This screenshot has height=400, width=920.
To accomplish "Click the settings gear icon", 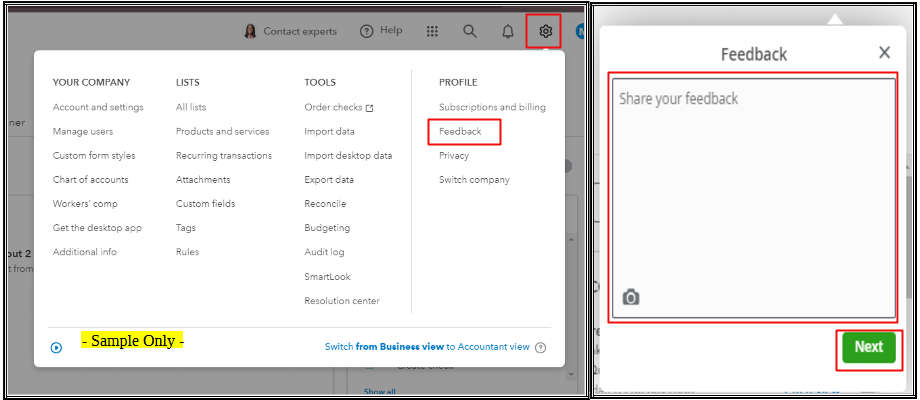I will 545,31.
